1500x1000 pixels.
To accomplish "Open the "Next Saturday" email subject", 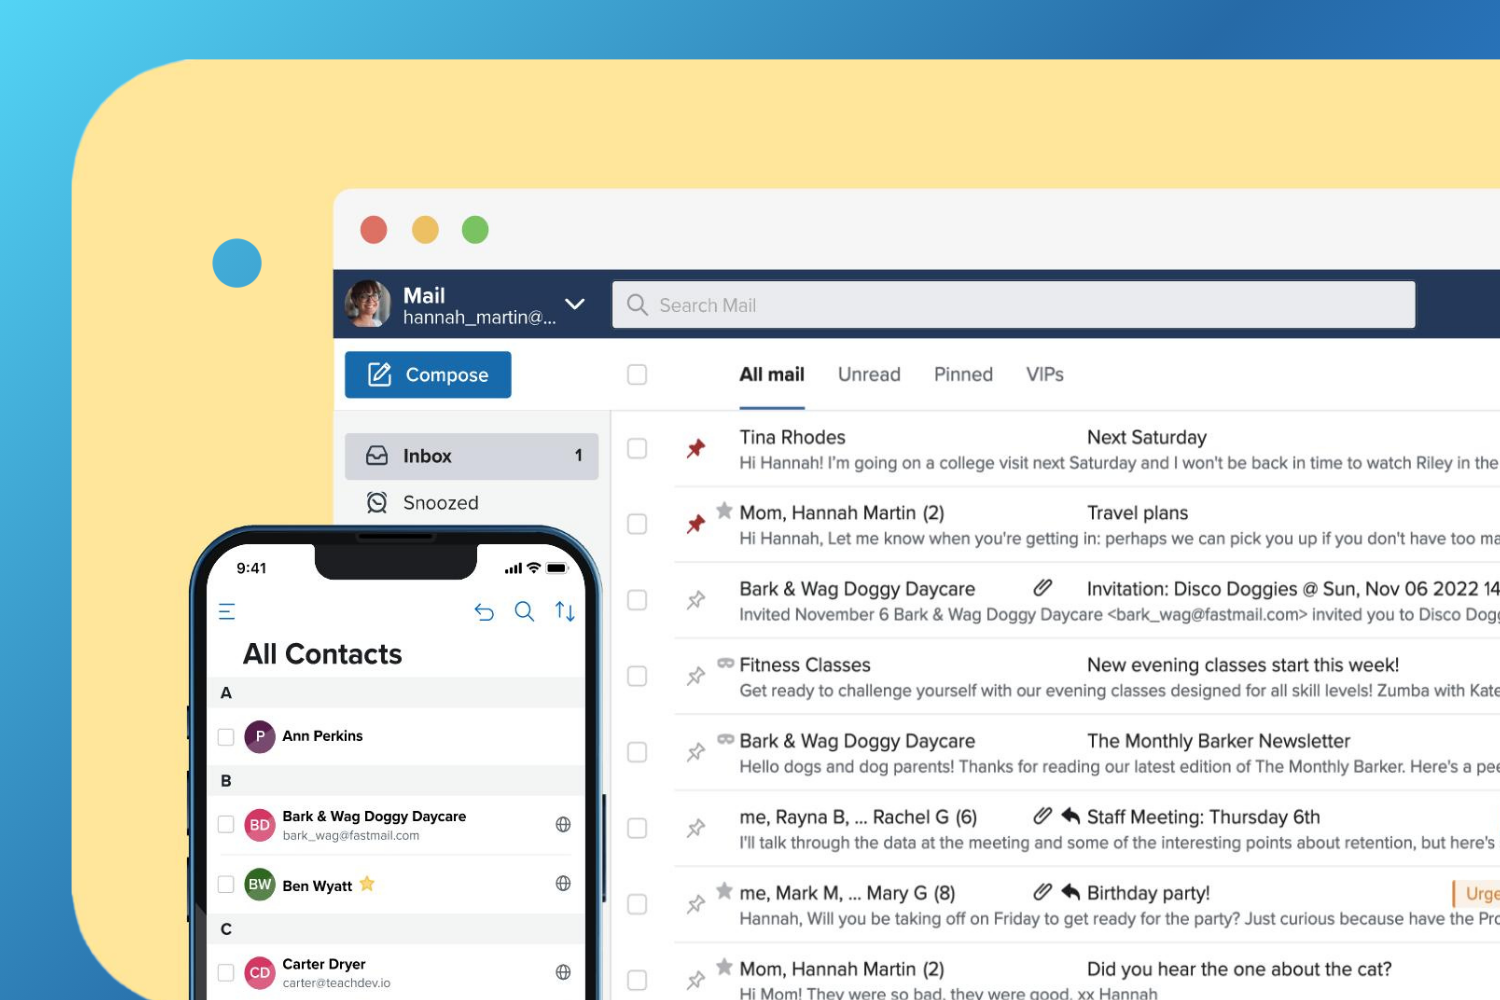I will pos(1147,437).
